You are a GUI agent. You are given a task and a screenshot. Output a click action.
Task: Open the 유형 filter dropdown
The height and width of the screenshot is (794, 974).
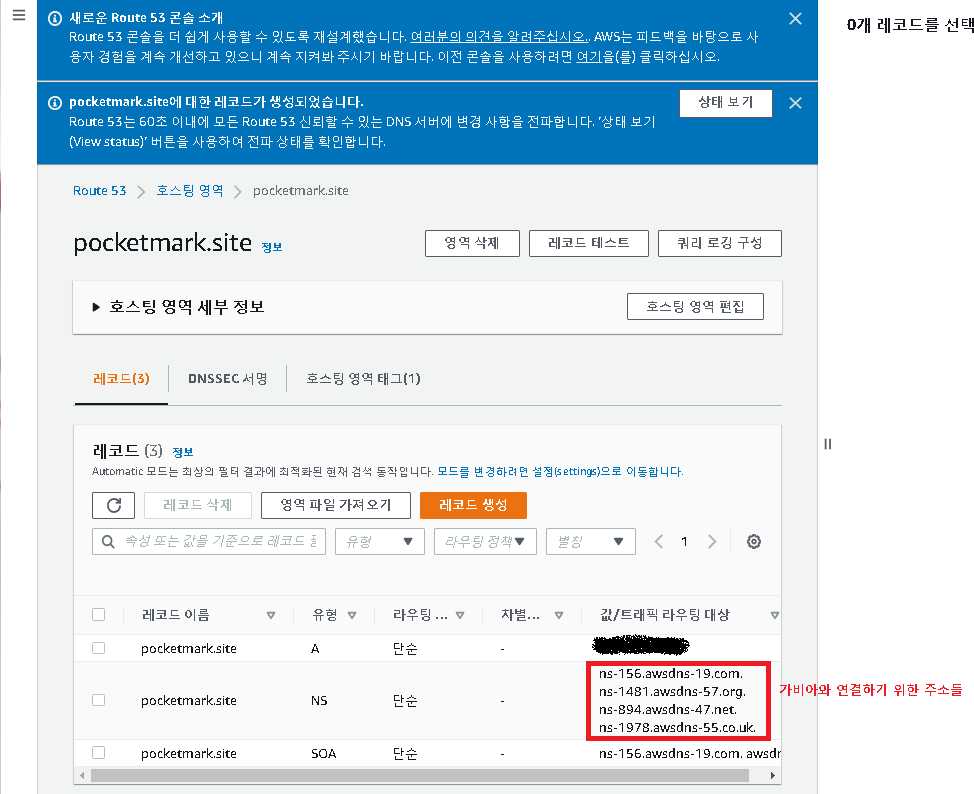(380, 542)
